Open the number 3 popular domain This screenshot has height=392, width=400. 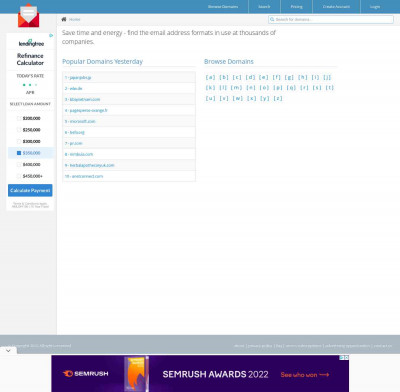[x=82, y=99]
